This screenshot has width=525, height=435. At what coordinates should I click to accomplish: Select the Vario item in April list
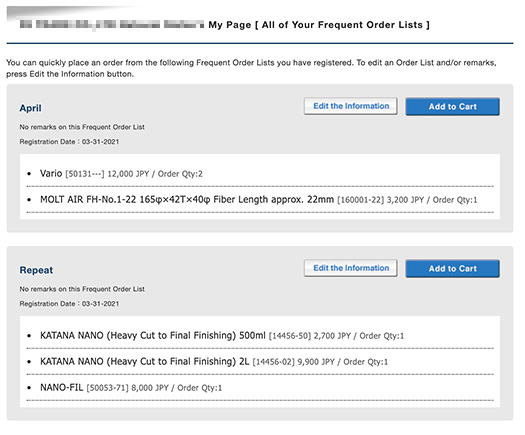51,173
